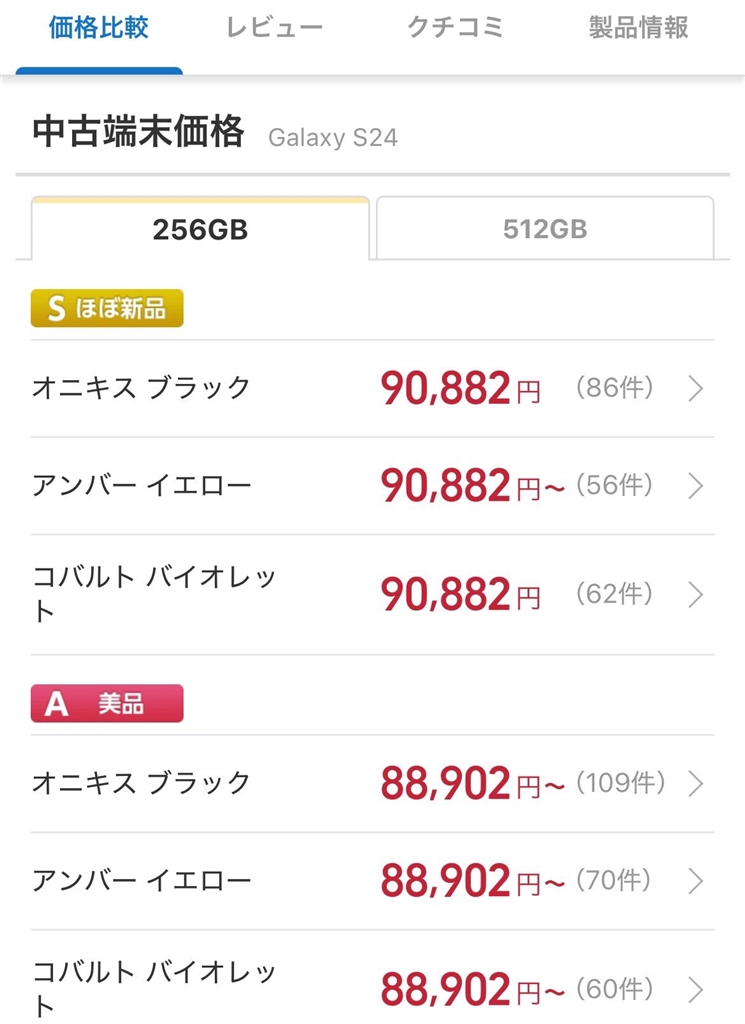Viewport: 745px width, 1024px height.
Task: Expand 美品 オニキス ブラック row chevron
Action: click(696, 784)
